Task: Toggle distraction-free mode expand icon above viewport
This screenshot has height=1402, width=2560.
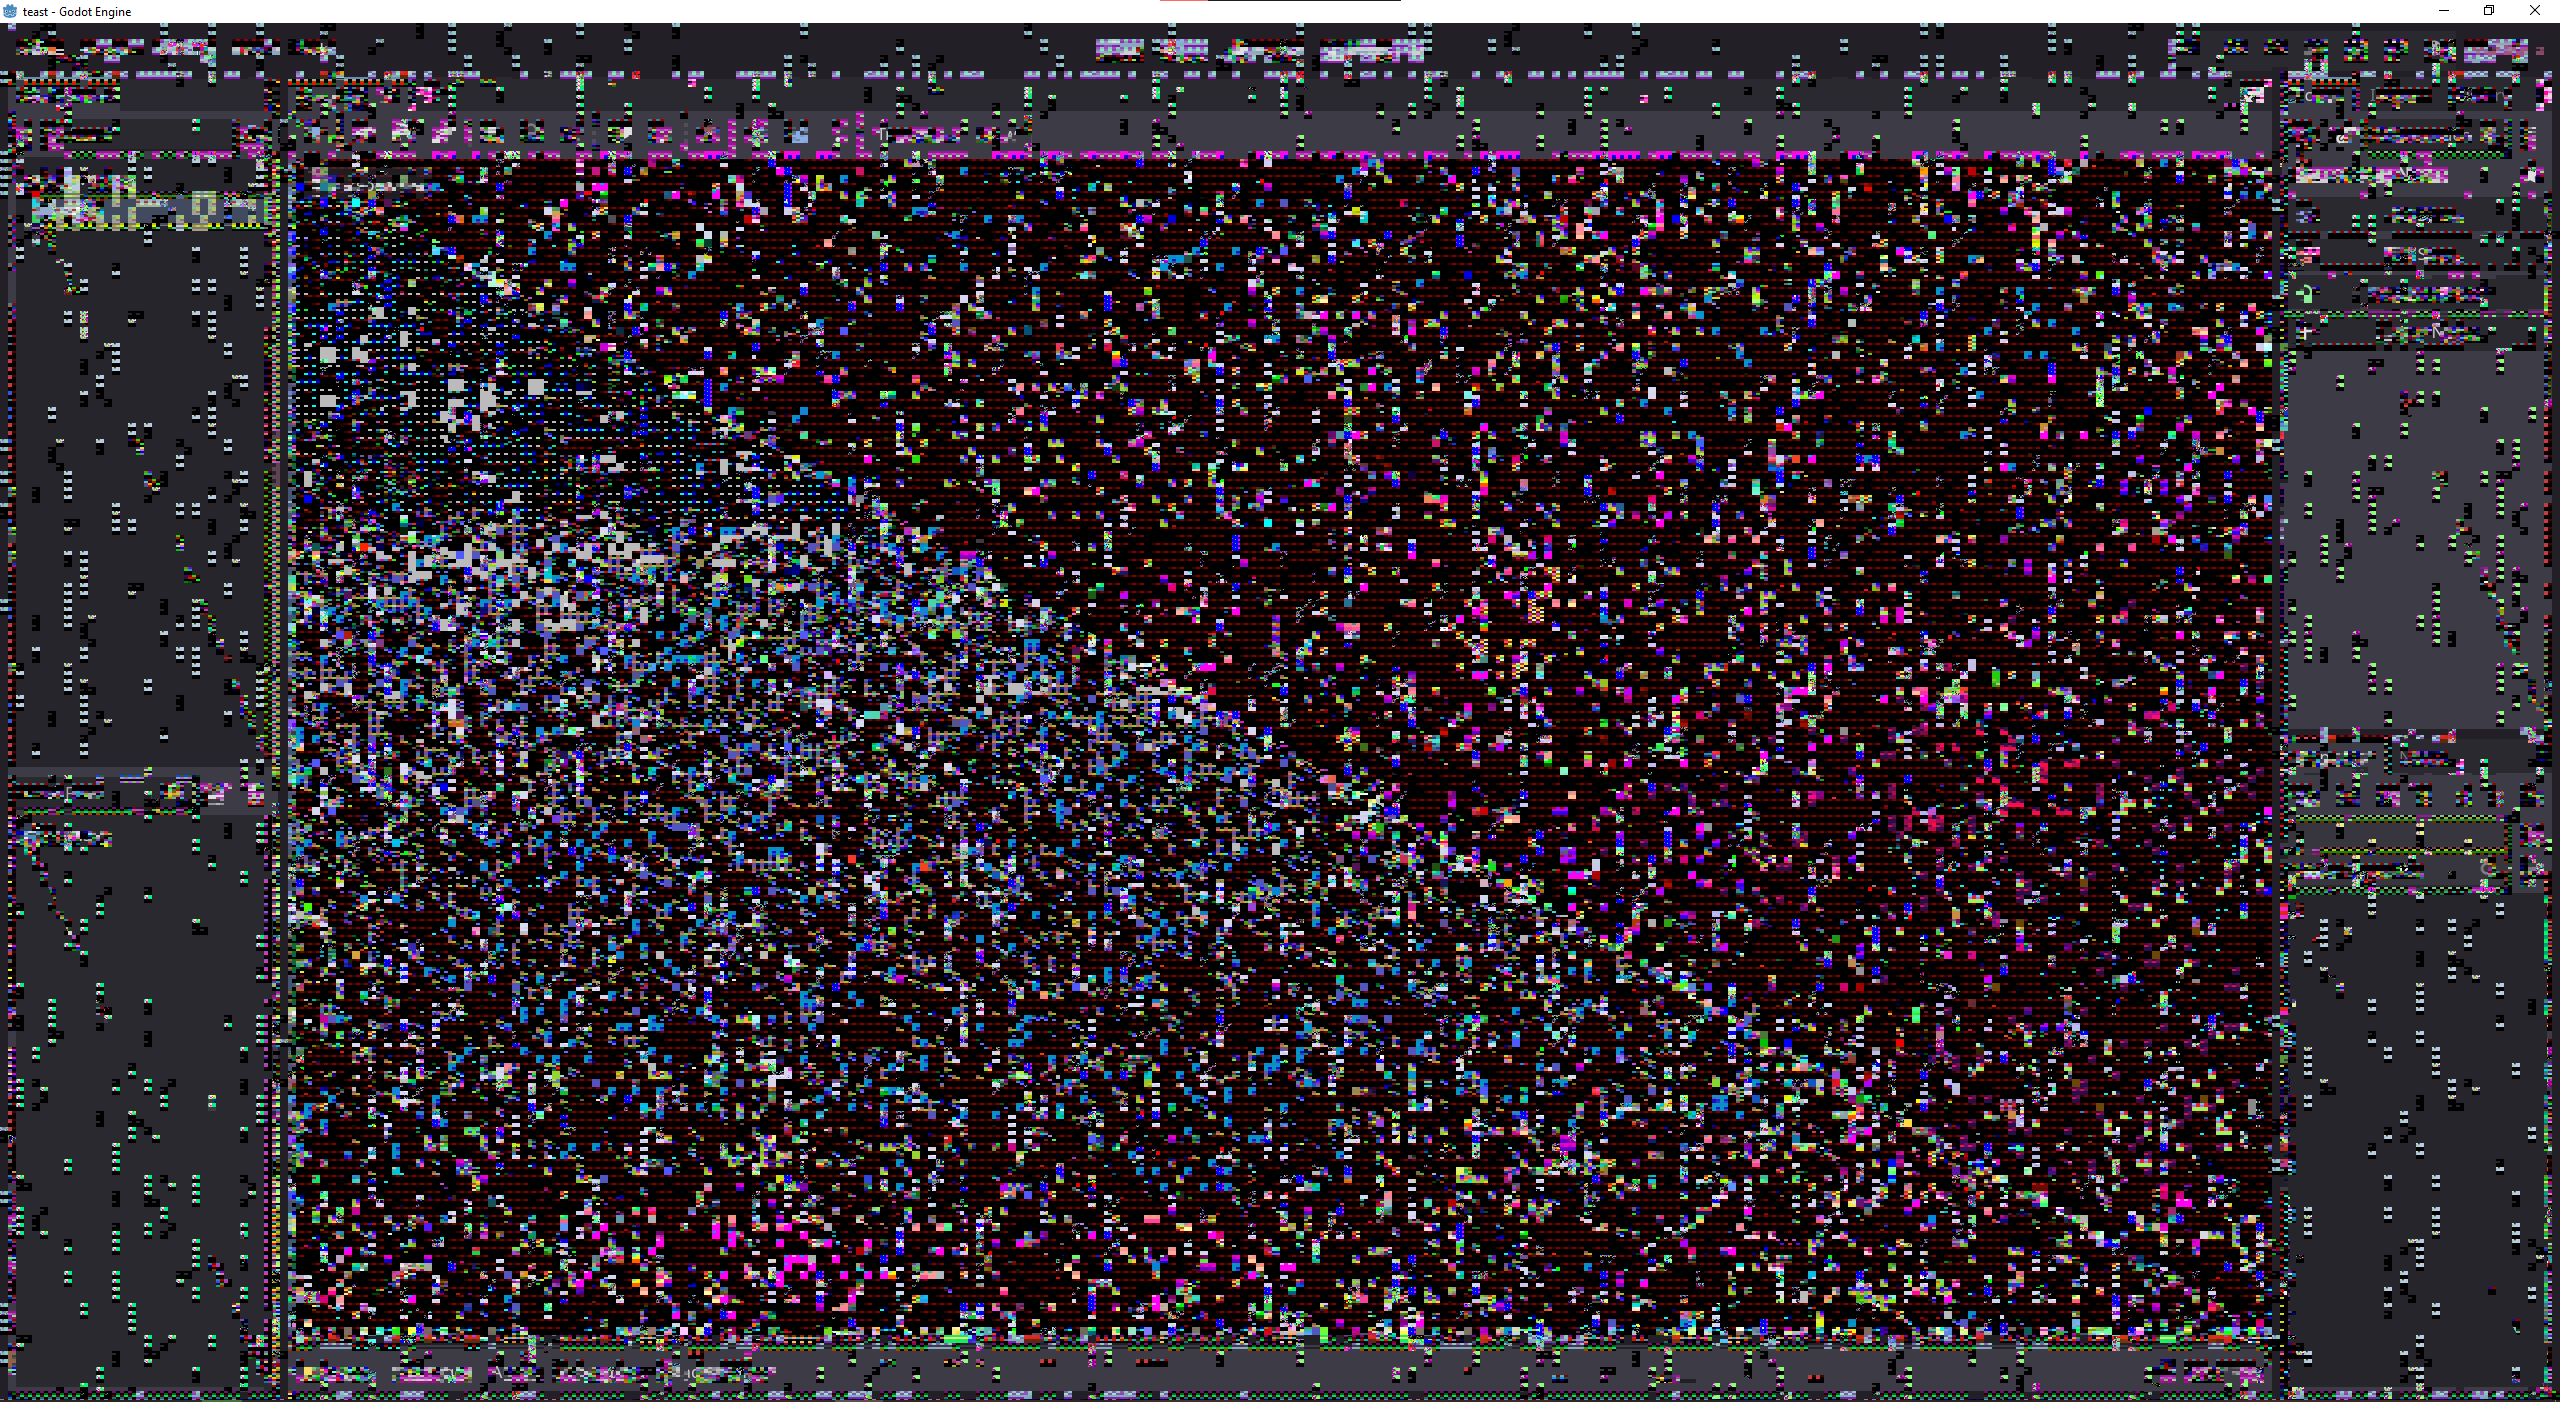Action: 2252,96
